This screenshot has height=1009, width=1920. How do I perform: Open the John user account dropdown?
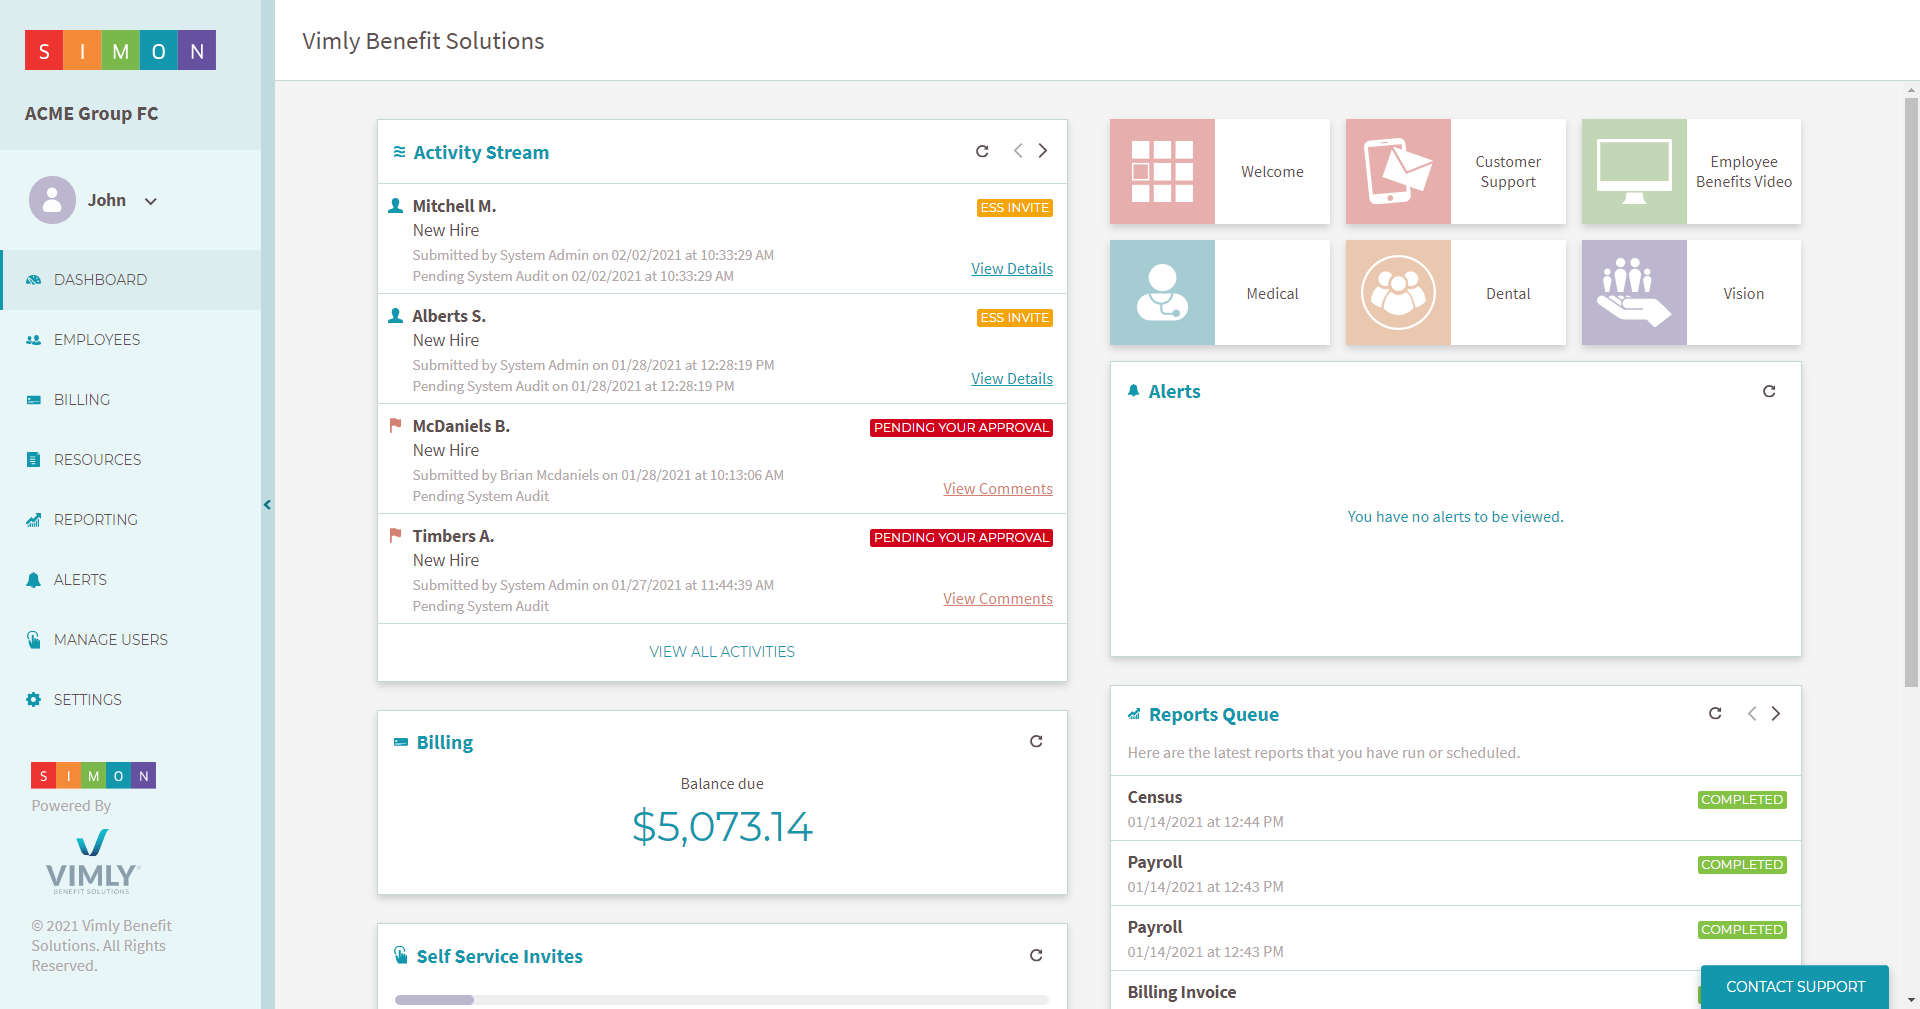pos(150,200)
